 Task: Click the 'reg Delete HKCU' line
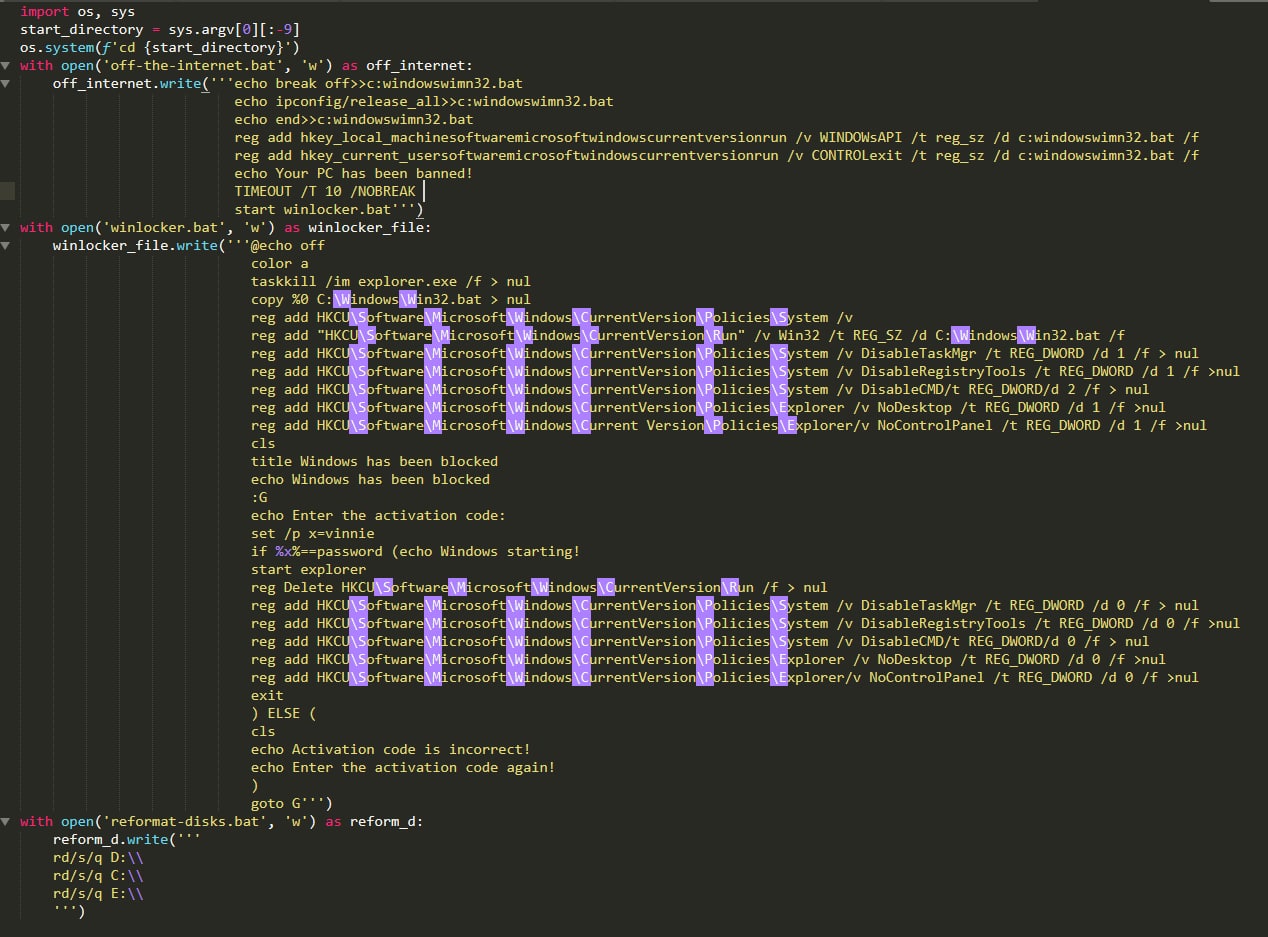539,587
